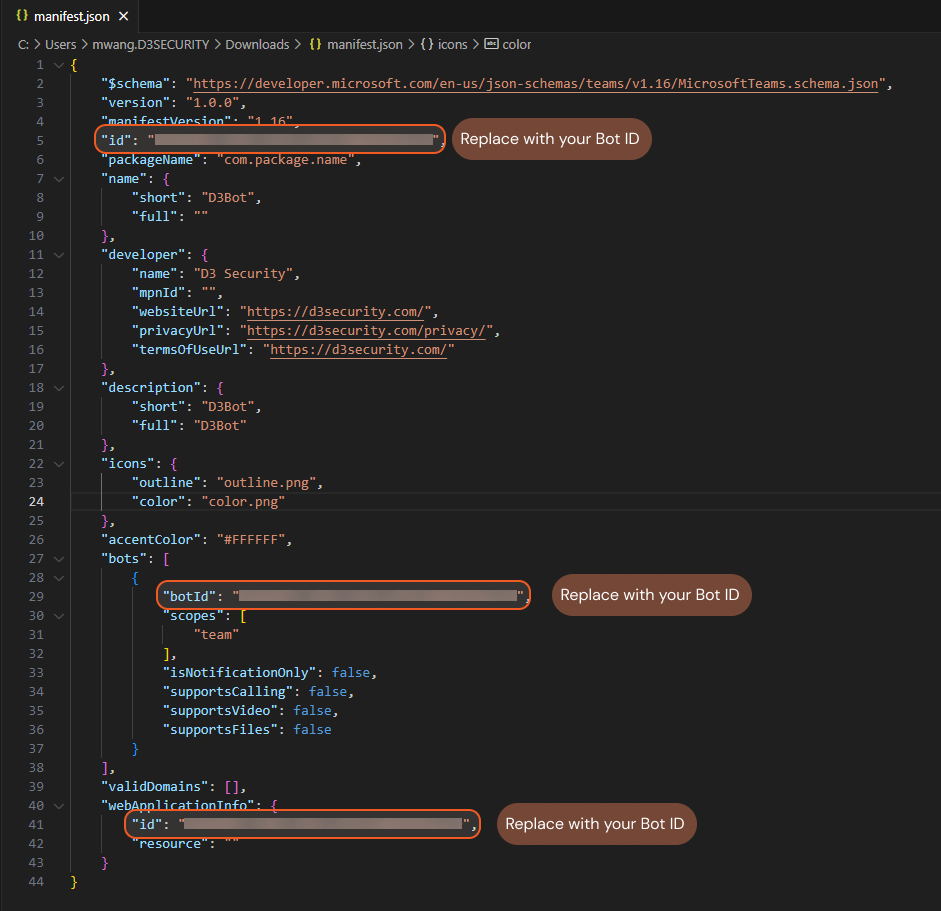The height and width of the screenshot is (911, 941).
Task: Click the manifest.json file icon in breadcrumb
Action: coord(315,44)
